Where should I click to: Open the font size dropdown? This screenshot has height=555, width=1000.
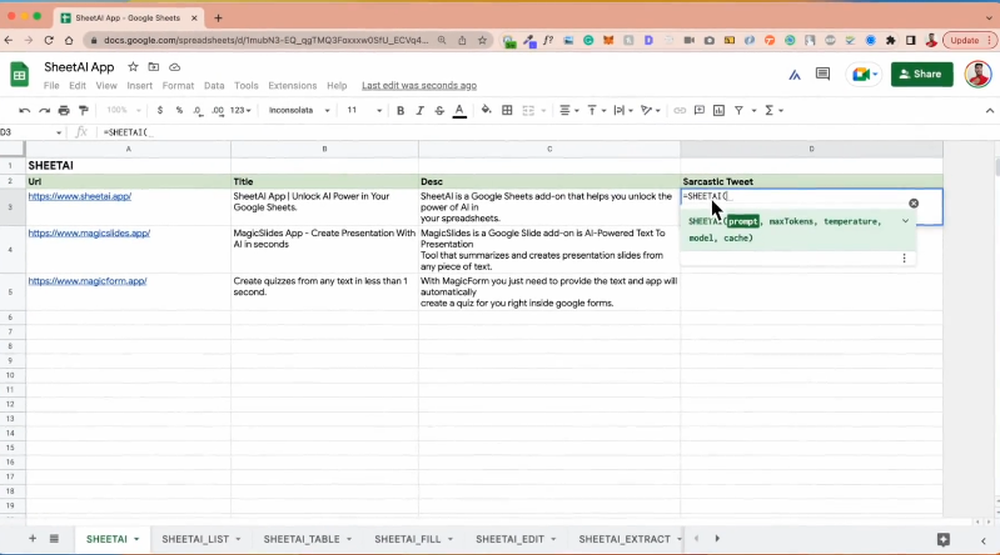[364, 110]
